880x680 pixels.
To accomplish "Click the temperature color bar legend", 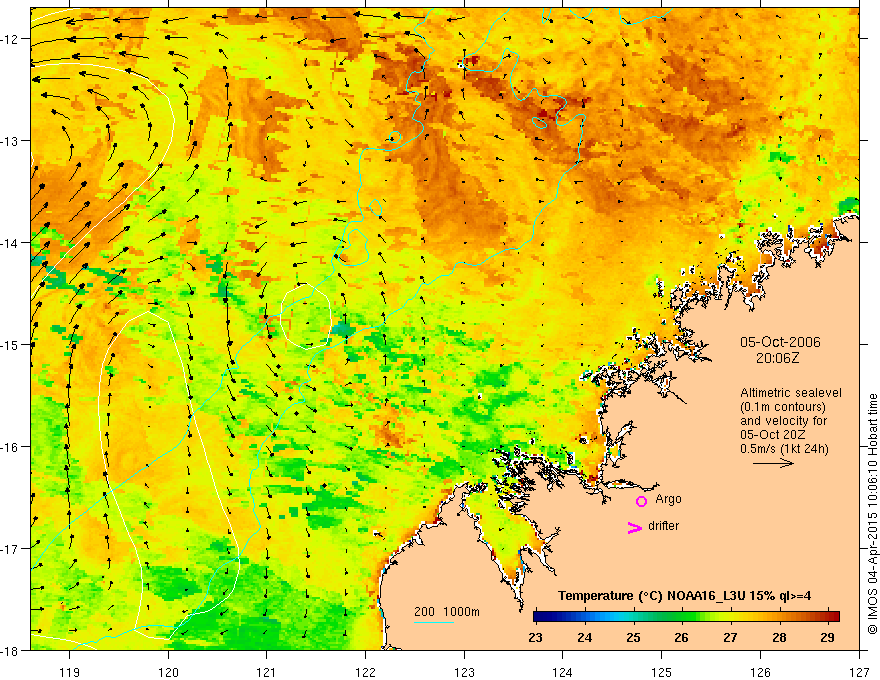I will click(686, 617).
